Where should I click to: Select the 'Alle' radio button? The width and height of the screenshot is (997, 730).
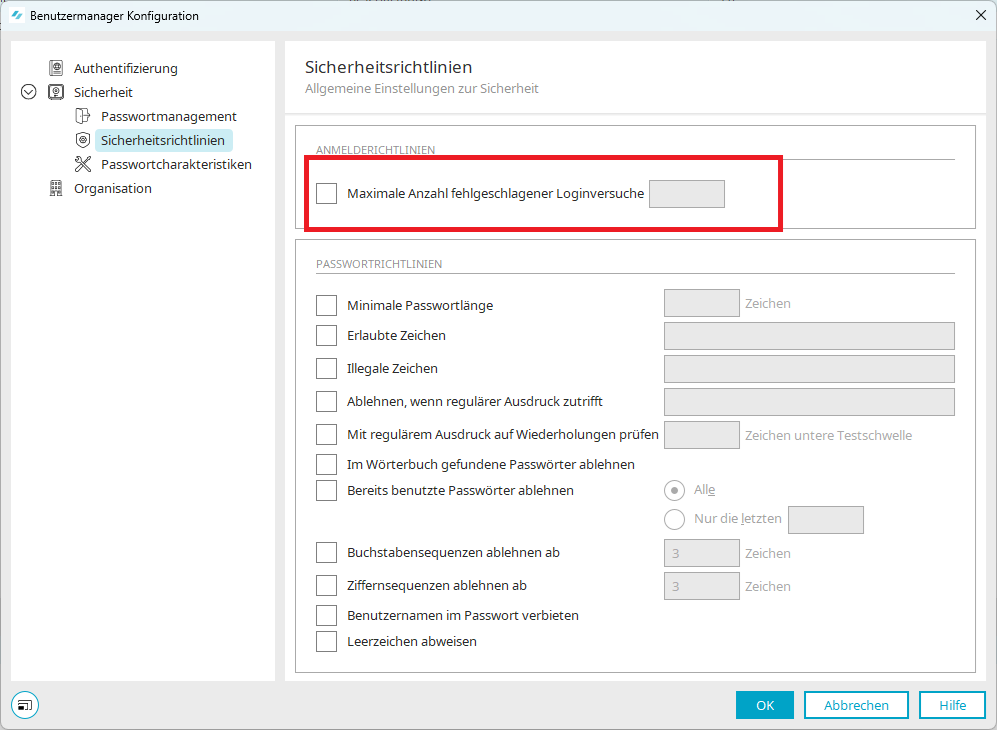(675, 490)
